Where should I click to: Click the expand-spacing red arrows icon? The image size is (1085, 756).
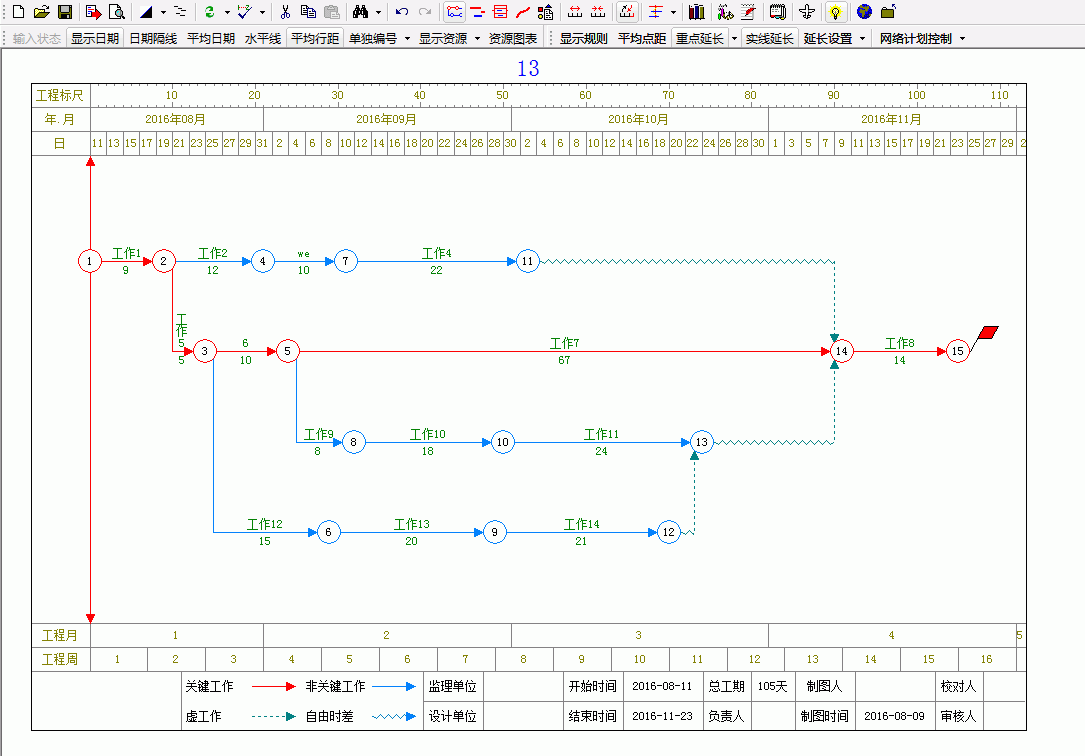coord(575,12)
